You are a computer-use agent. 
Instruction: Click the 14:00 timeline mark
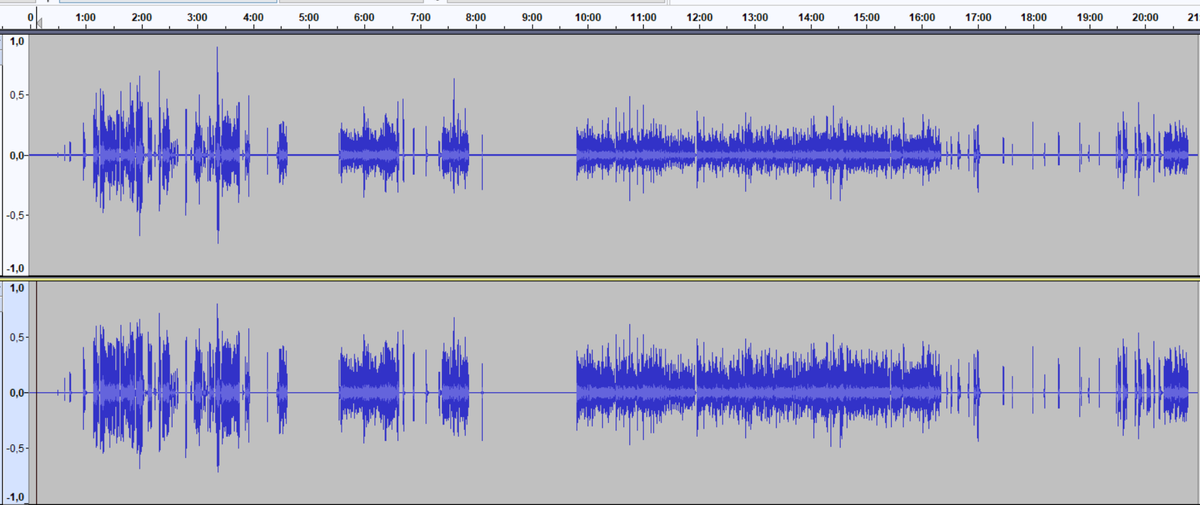pyautogui.click(x=811, y=18)
